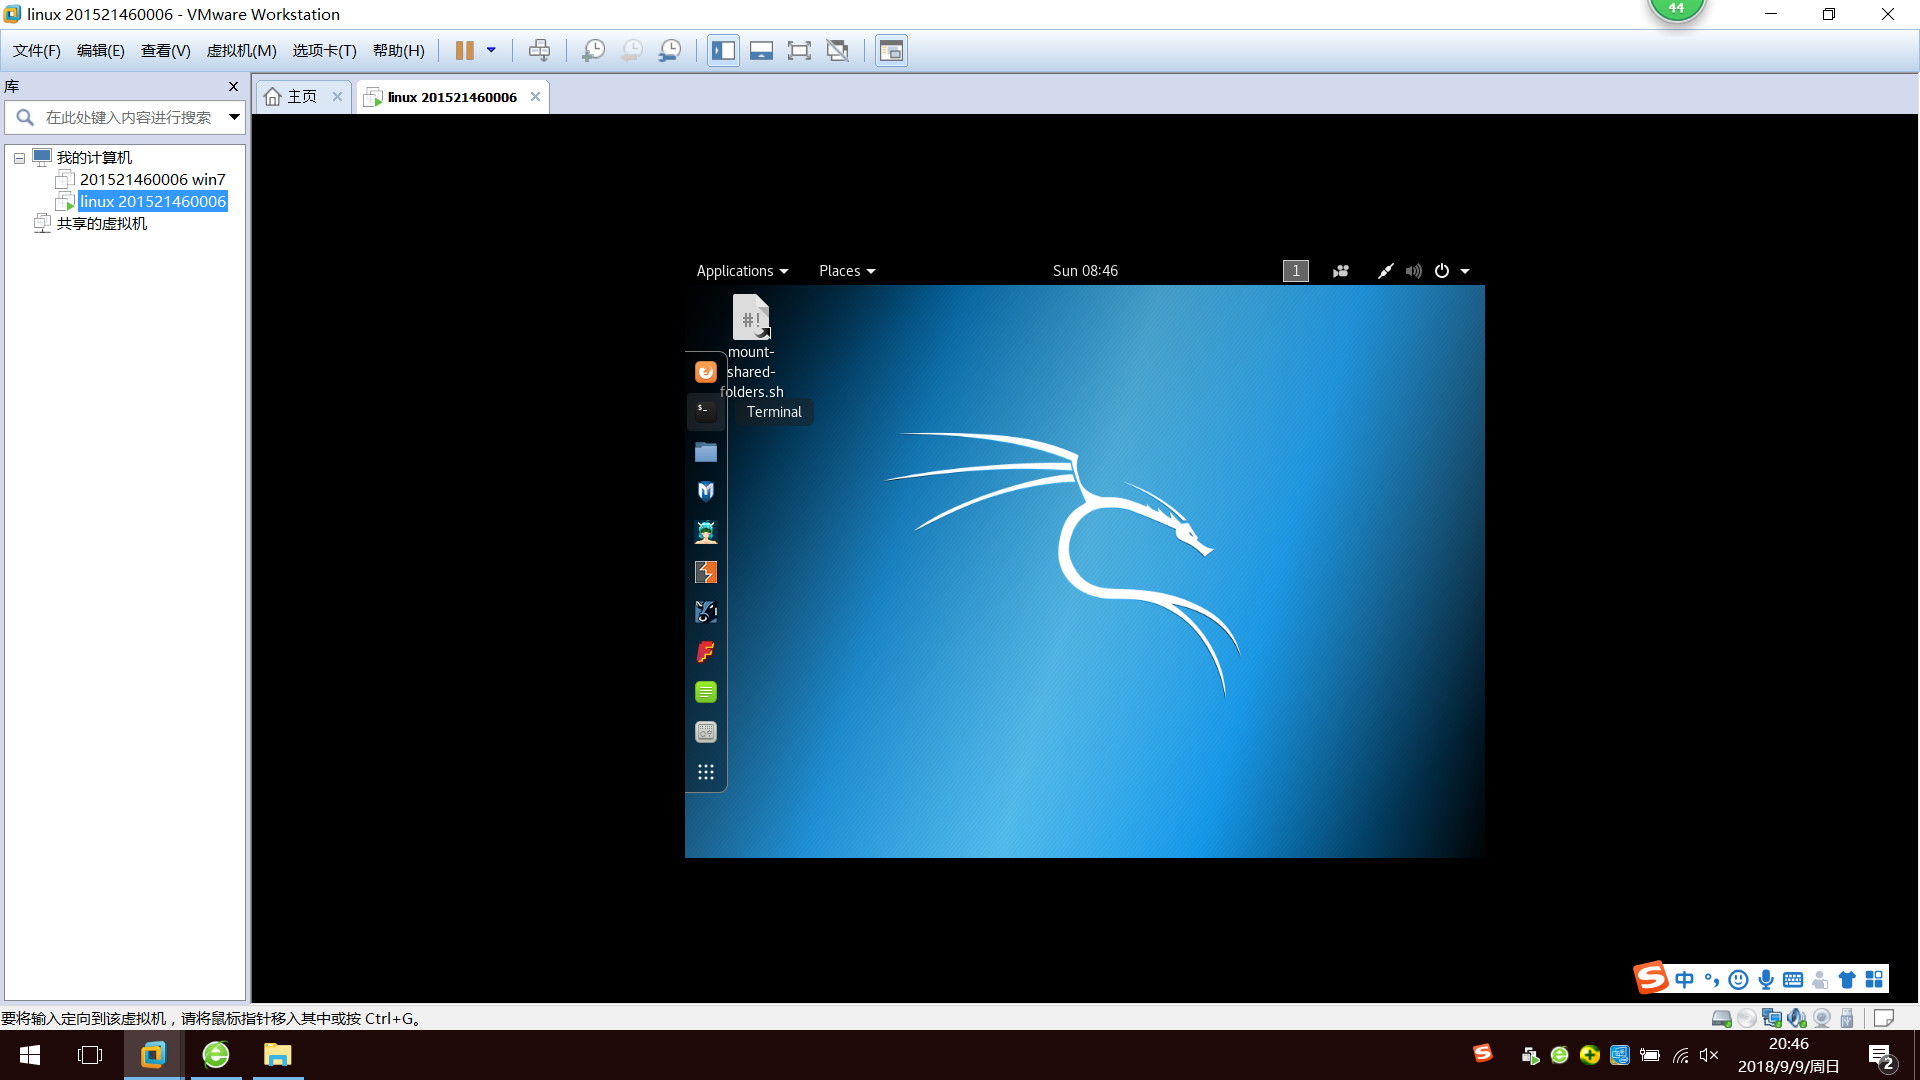
Task: Open mount-shared-folders.sh desktop file
Action: [x=751, y=318]
